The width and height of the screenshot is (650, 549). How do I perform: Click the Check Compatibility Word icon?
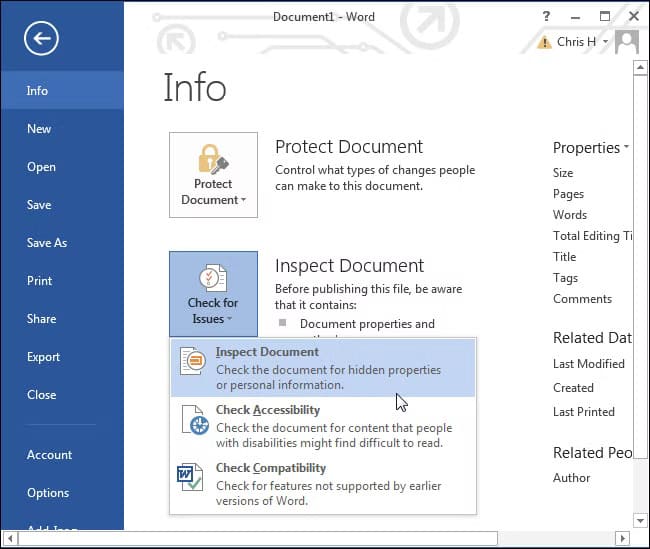(191, 477)
